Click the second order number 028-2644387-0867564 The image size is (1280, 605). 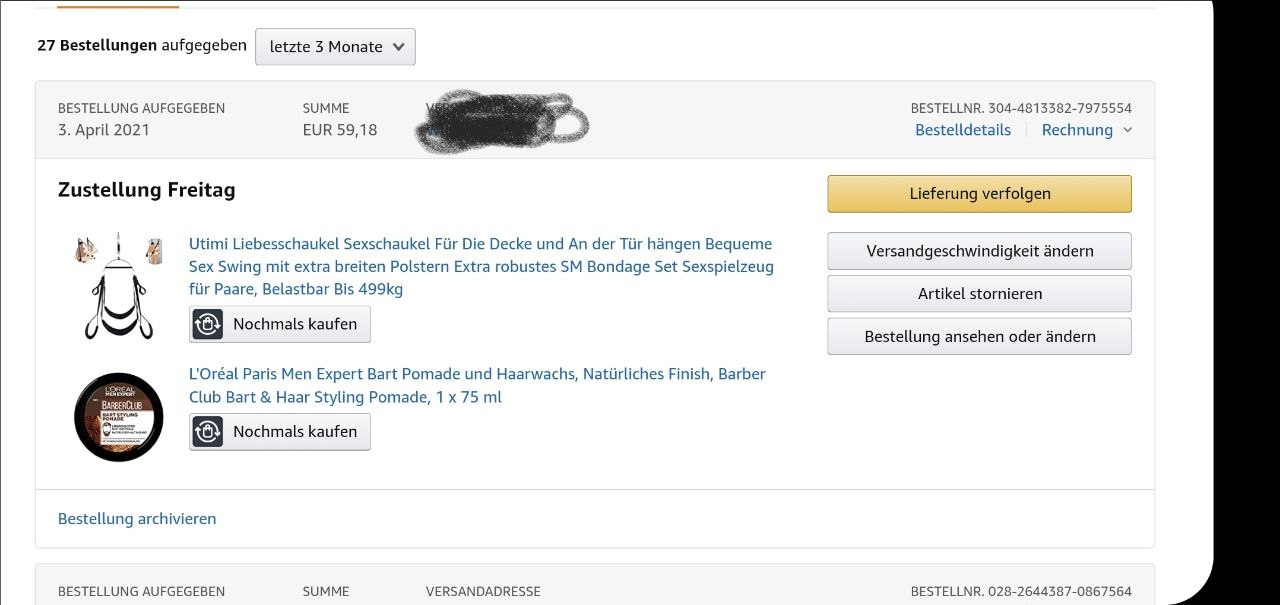(x=1059, y=591)
